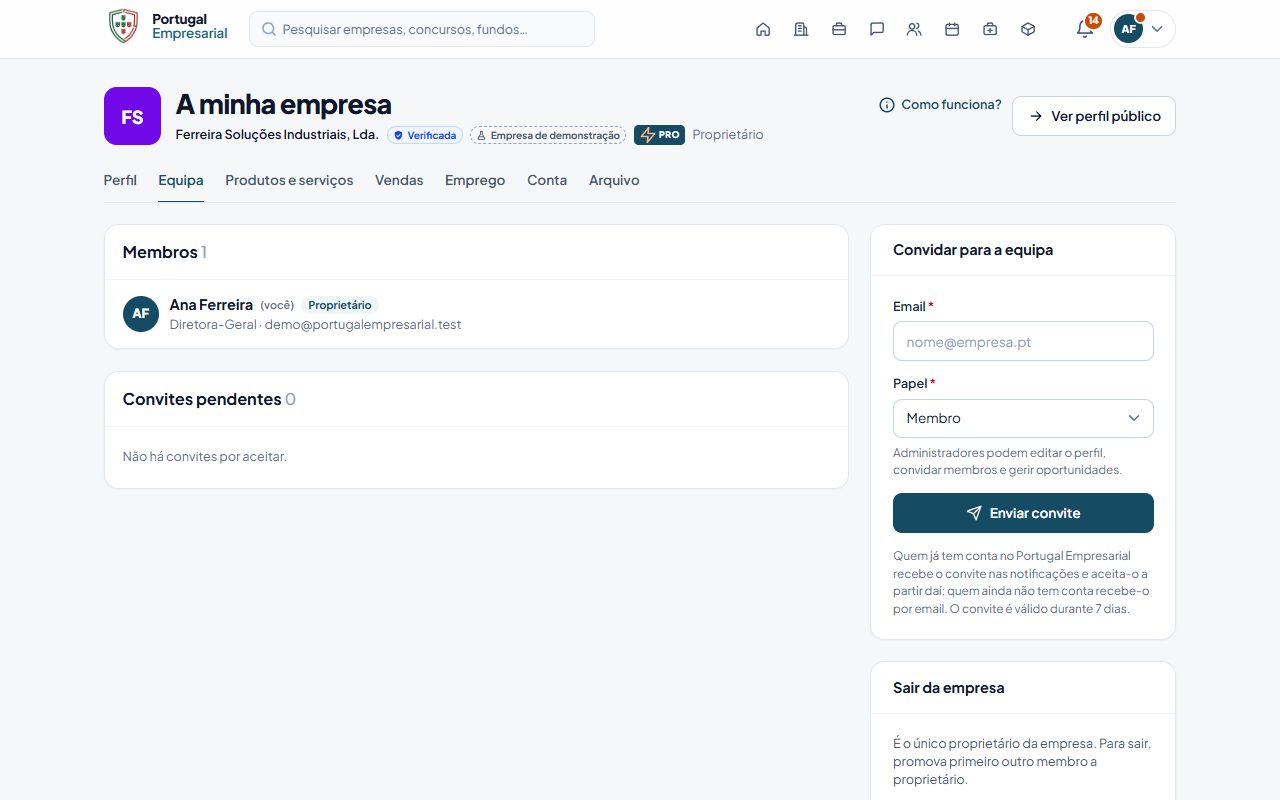The width and height of the screenshot is (1280, 800).
Task: Click the Sair da empresa heading
Action: [x=949, y=688]
